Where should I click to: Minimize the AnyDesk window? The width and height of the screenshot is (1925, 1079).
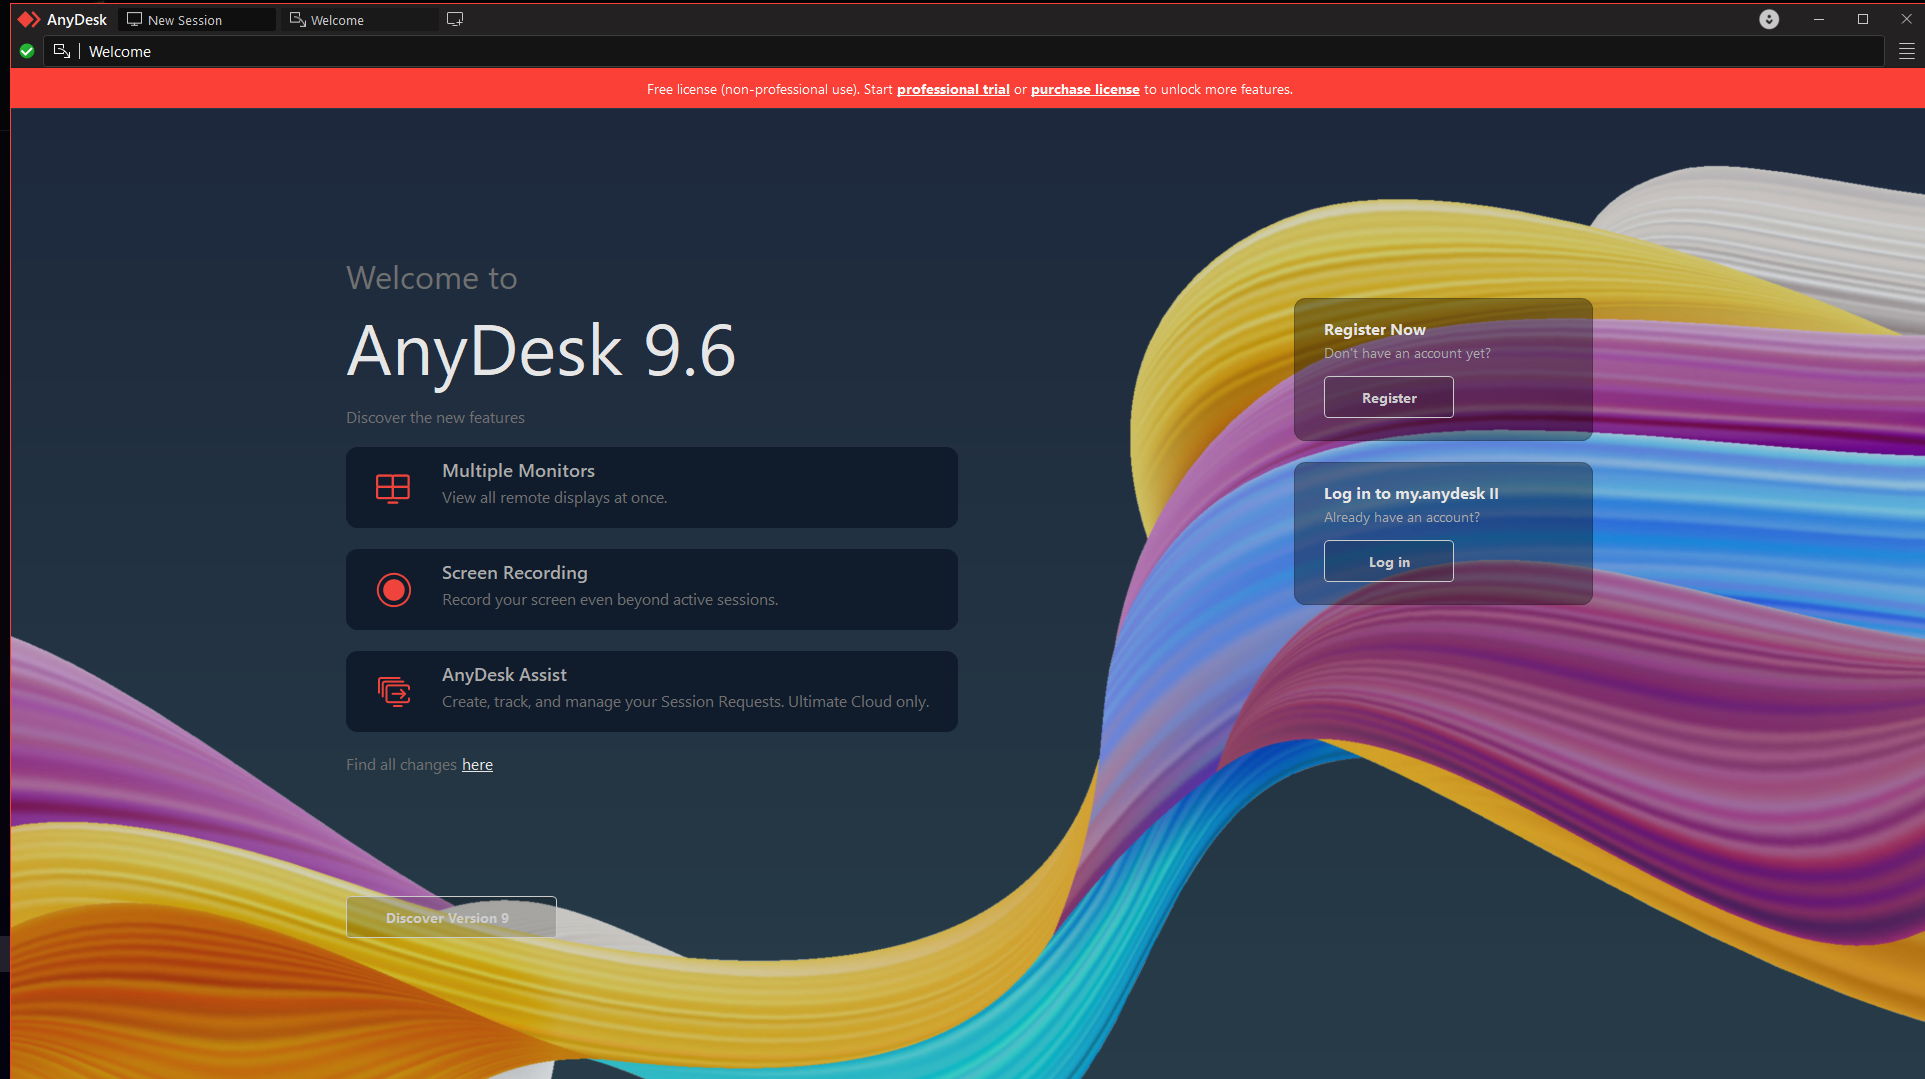pyautogui.click(x=1819, y=20)
